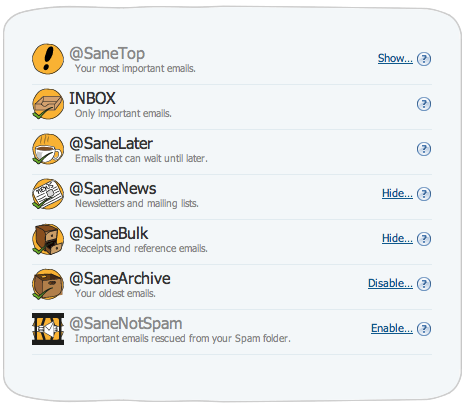Hide the @SaneBulk folder
This screenshot has height=410, width=467.
[397, 238]
